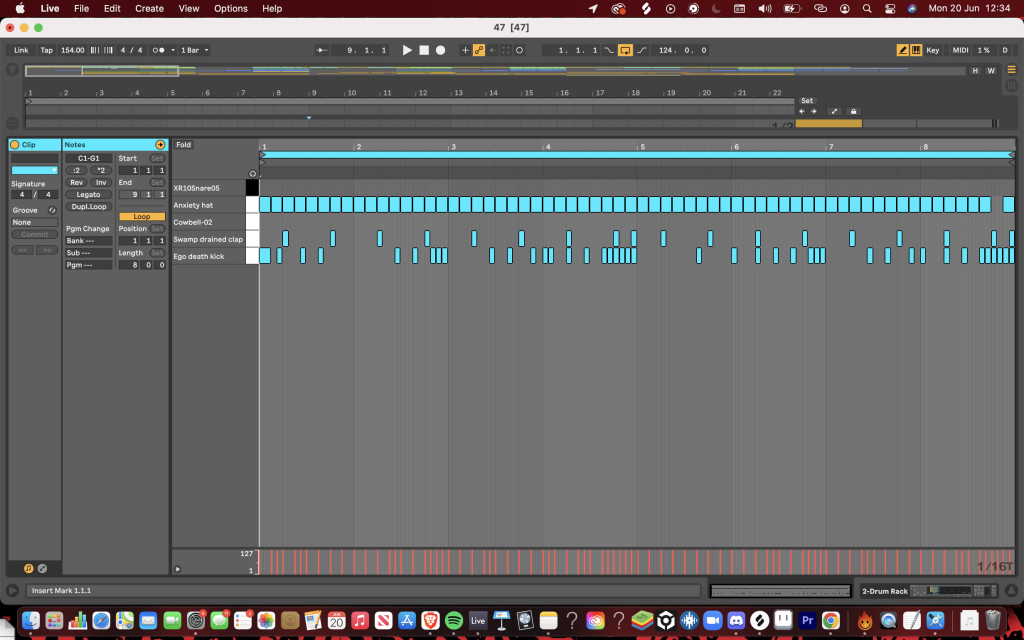Toggle MIDI editor preview headphone icon
Screen dimensions: 1024x640
click(253, 174)
